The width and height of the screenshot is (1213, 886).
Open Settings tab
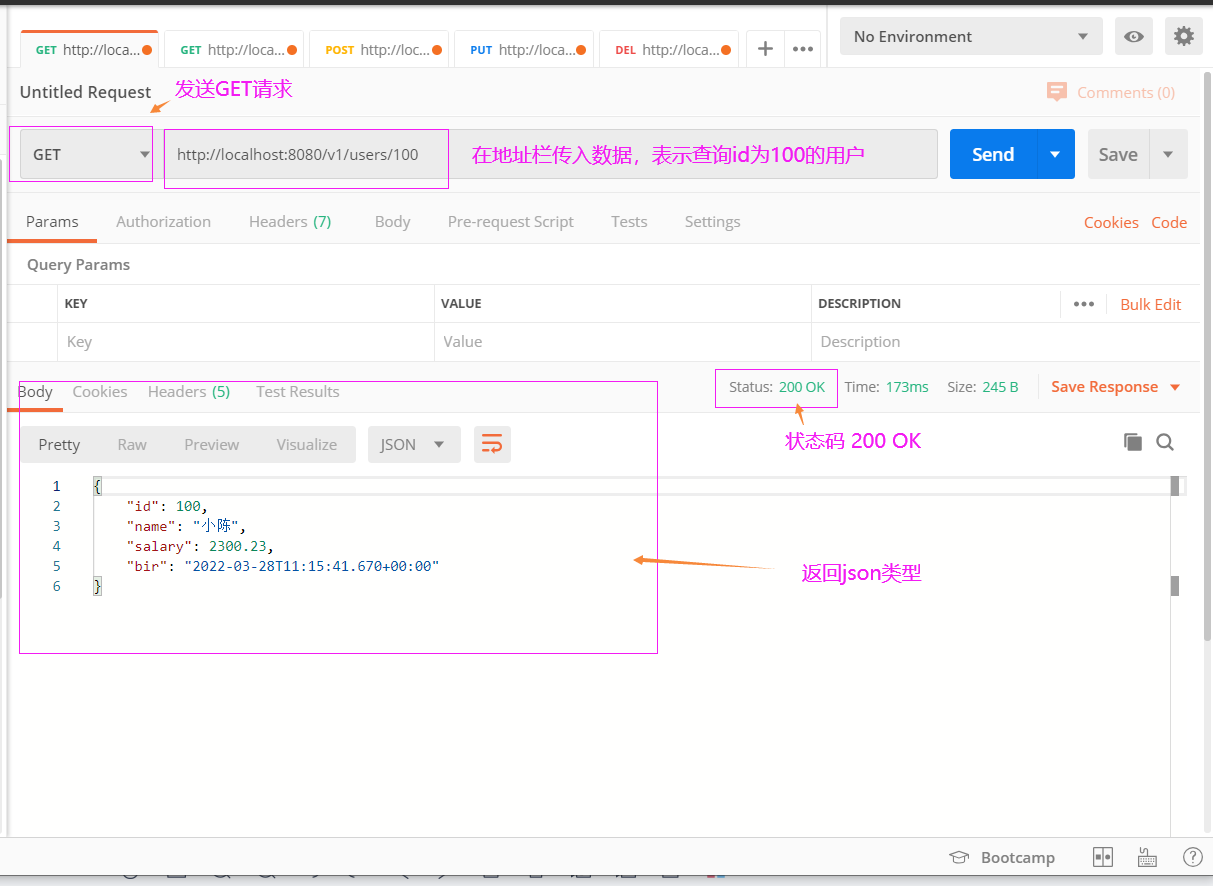tap(712, 222)
